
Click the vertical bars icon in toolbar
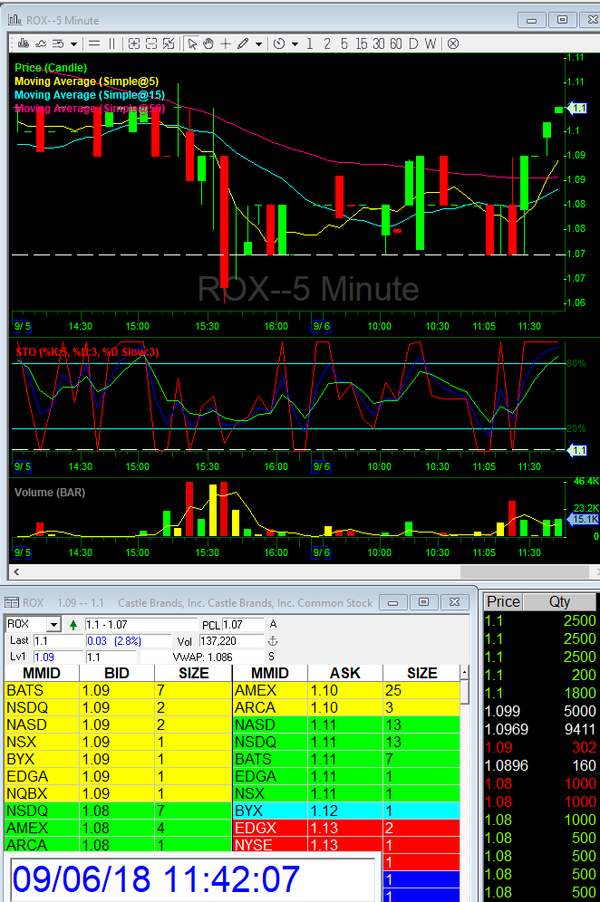tap(112, 43)
